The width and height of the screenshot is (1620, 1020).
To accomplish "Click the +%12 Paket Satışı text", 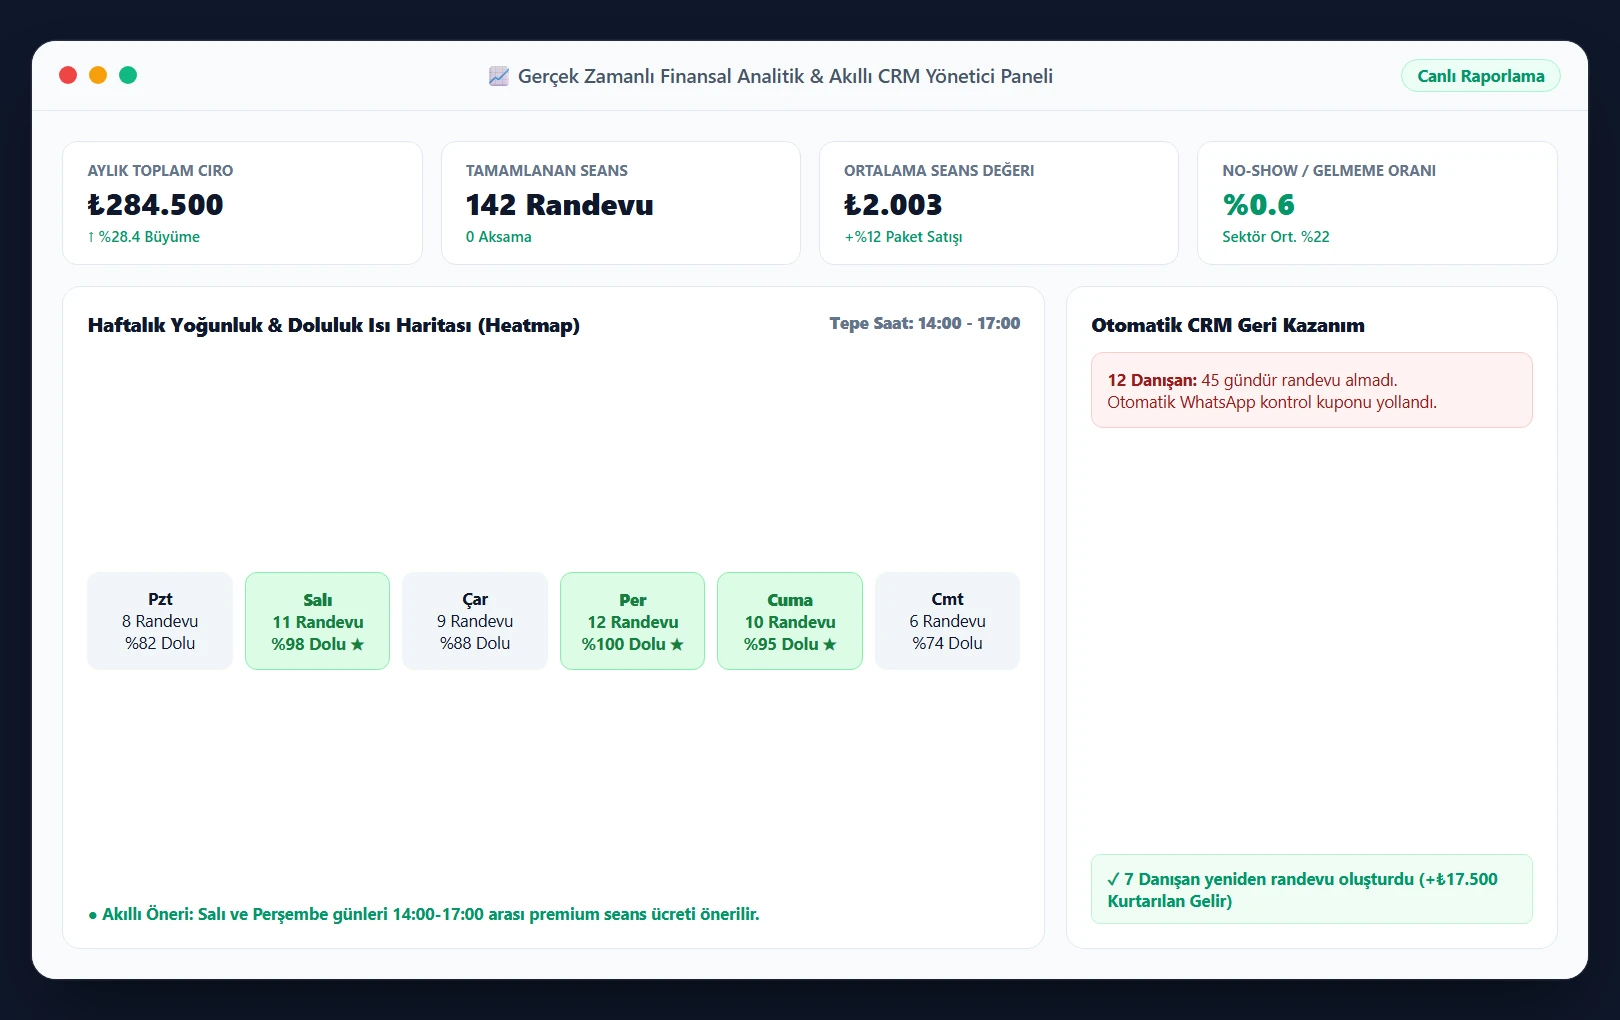I will coord(903,237).
